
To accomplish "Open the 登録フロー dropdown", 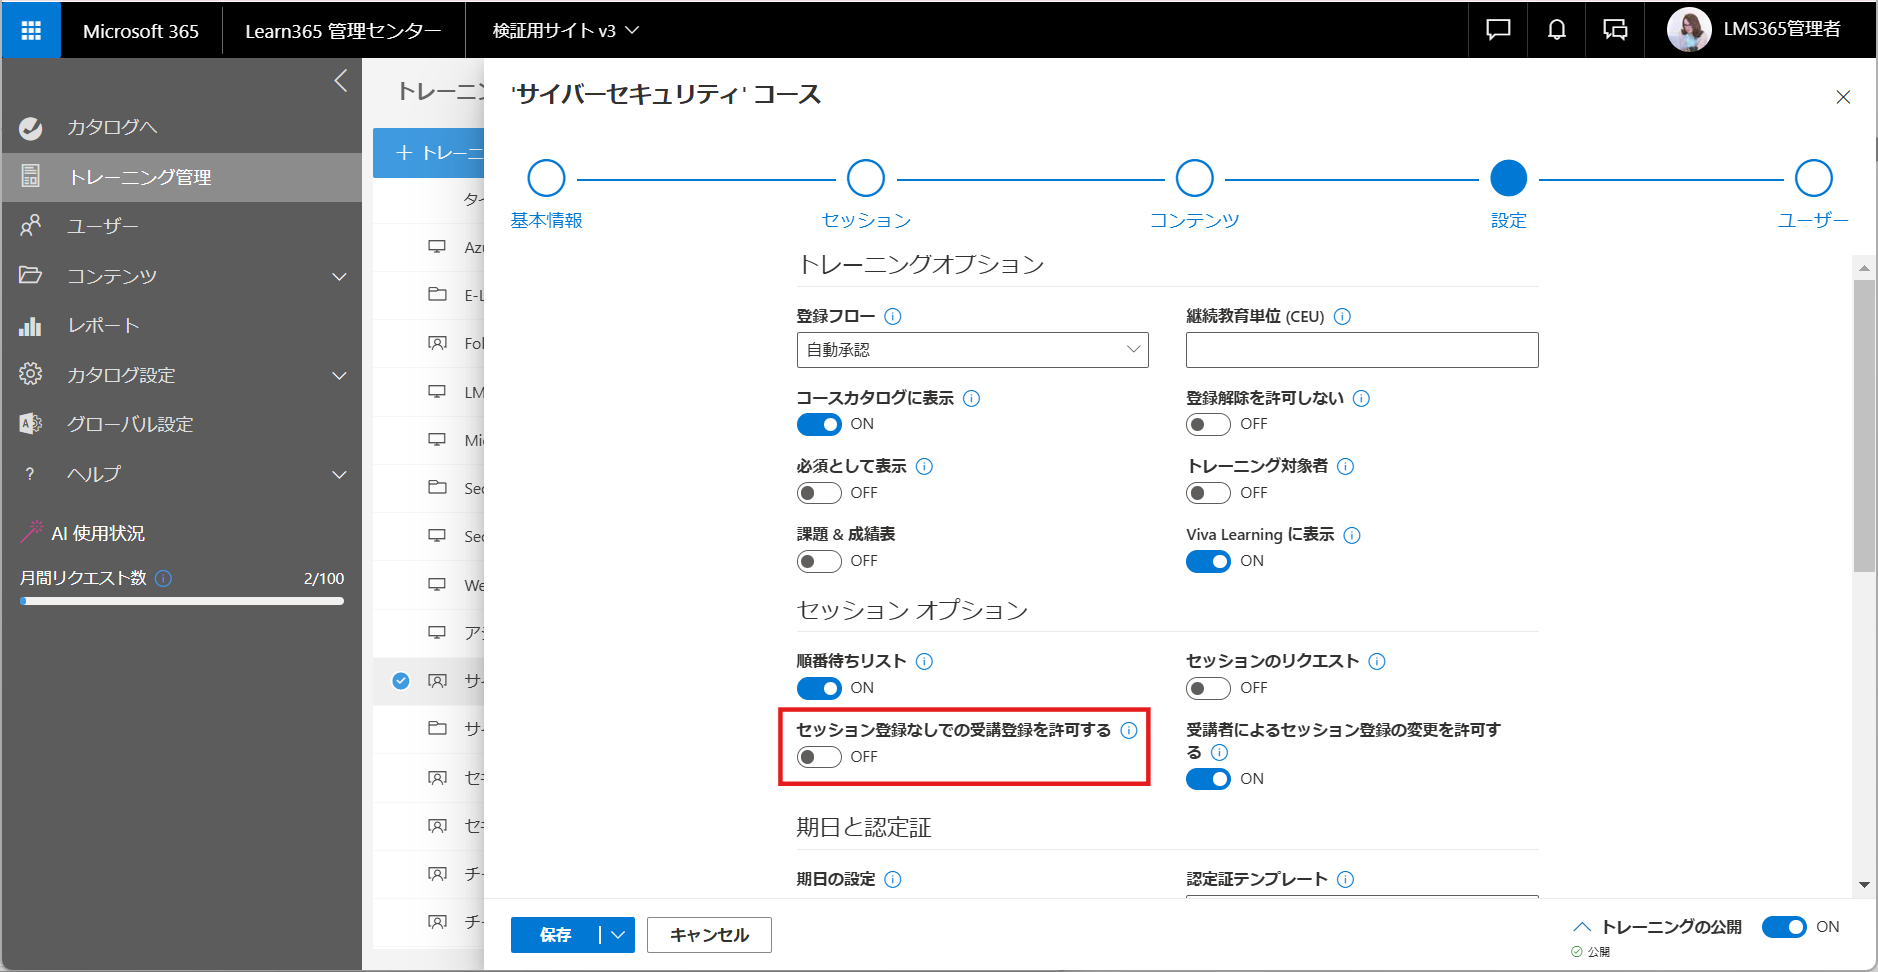I will pyautogui.click(x=972, y=350).
